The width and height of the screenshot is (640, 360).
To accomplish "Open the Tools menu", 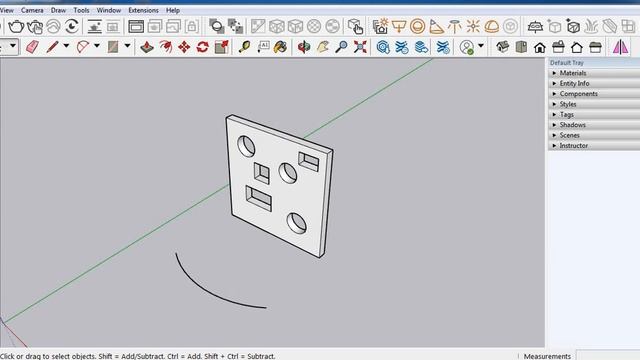I will click(81, 10).
